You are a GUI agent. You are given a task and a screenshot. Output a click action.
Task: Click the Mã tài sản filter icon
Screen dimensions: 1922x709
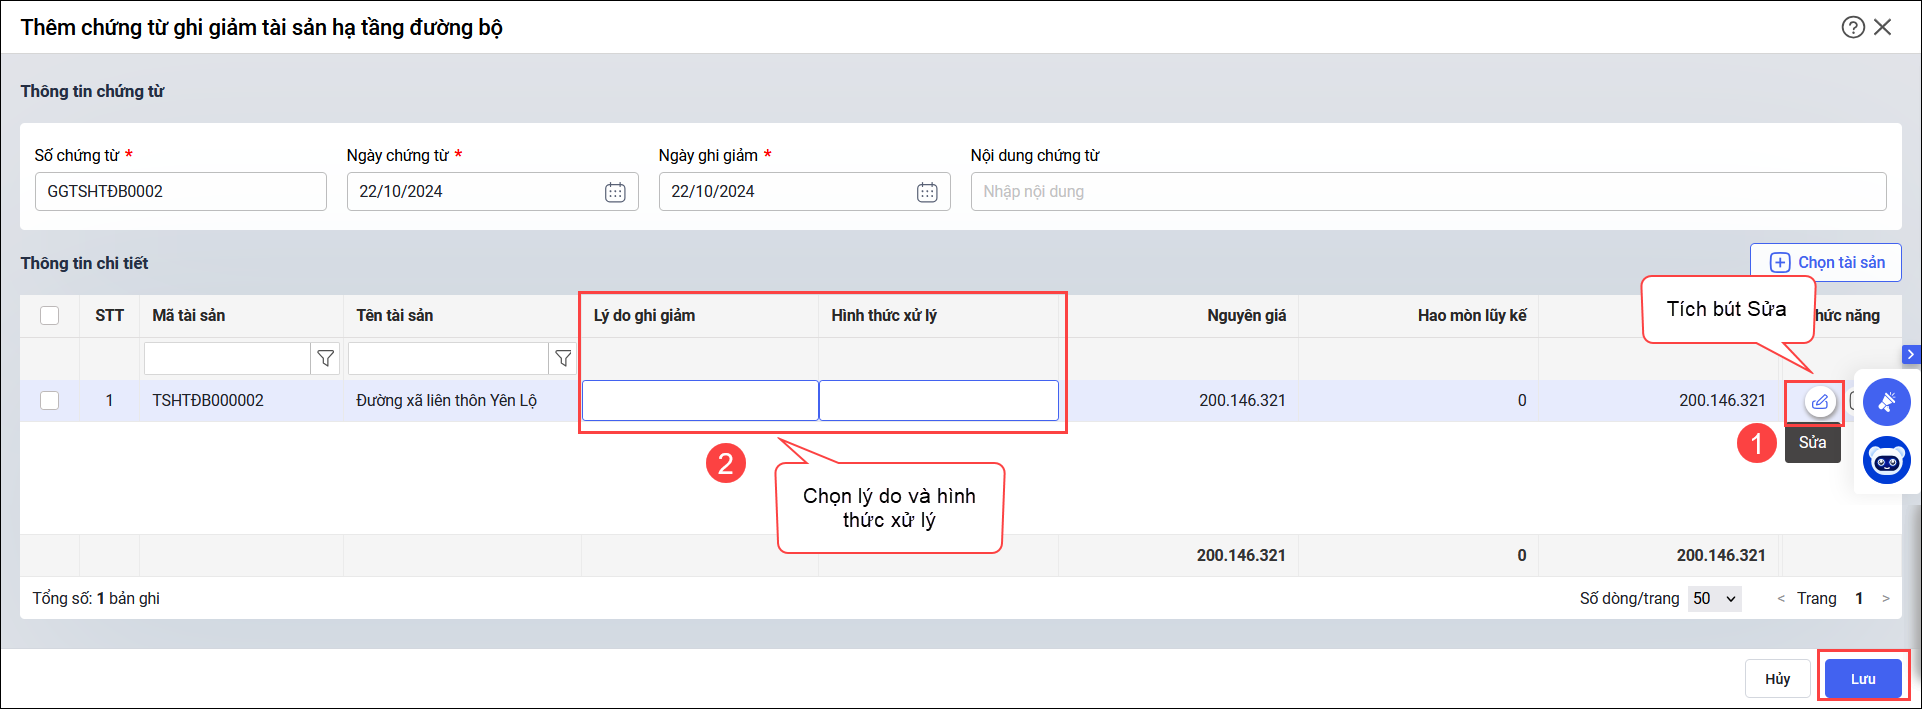[x=325, y=358]
